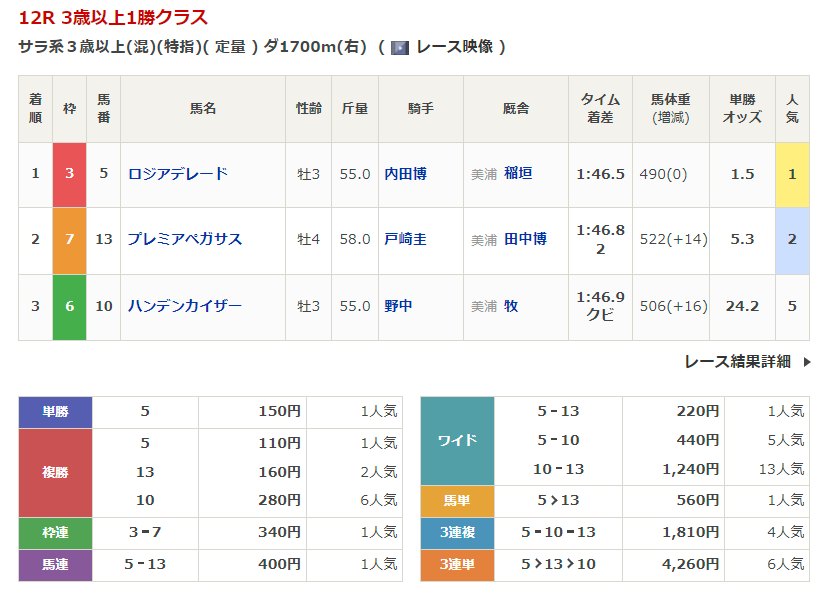The width and height of the screenshot is (830, 592).
Task: Open trainer 稲垣 link
Action: pyautogui.click(x=518, y=174)
